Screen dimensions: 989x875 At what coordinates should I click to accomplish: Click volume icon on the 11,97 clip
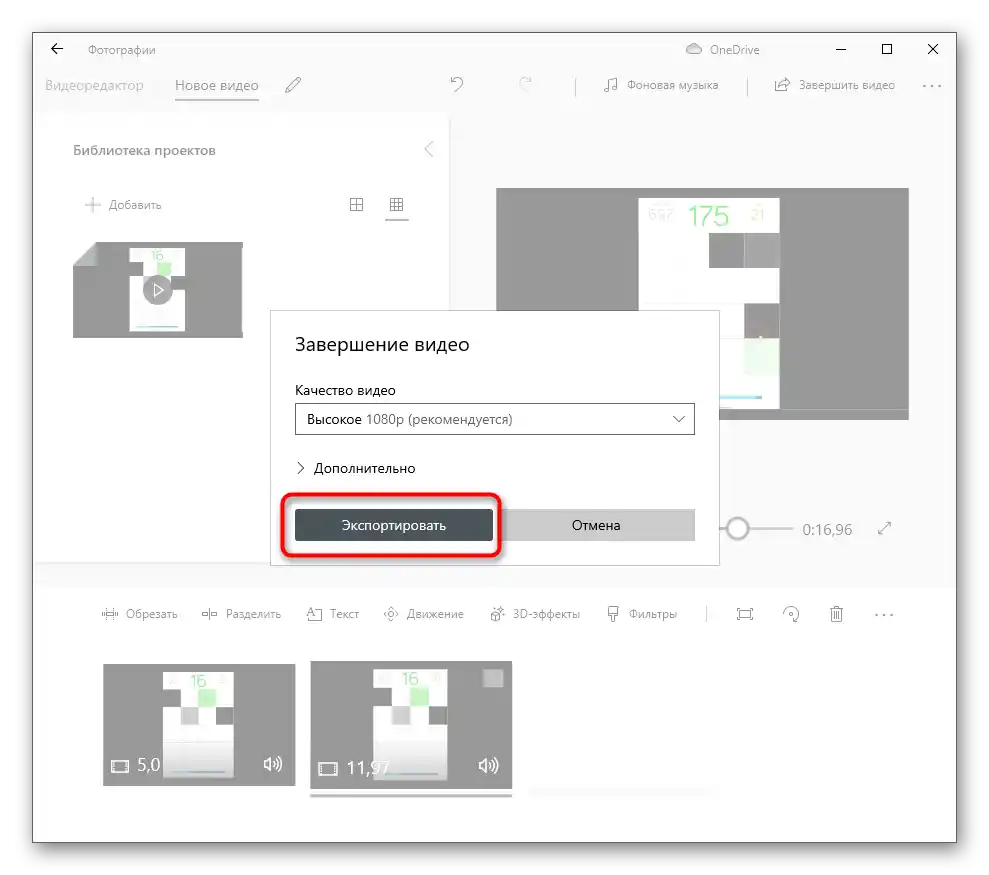tap(488, 766)
